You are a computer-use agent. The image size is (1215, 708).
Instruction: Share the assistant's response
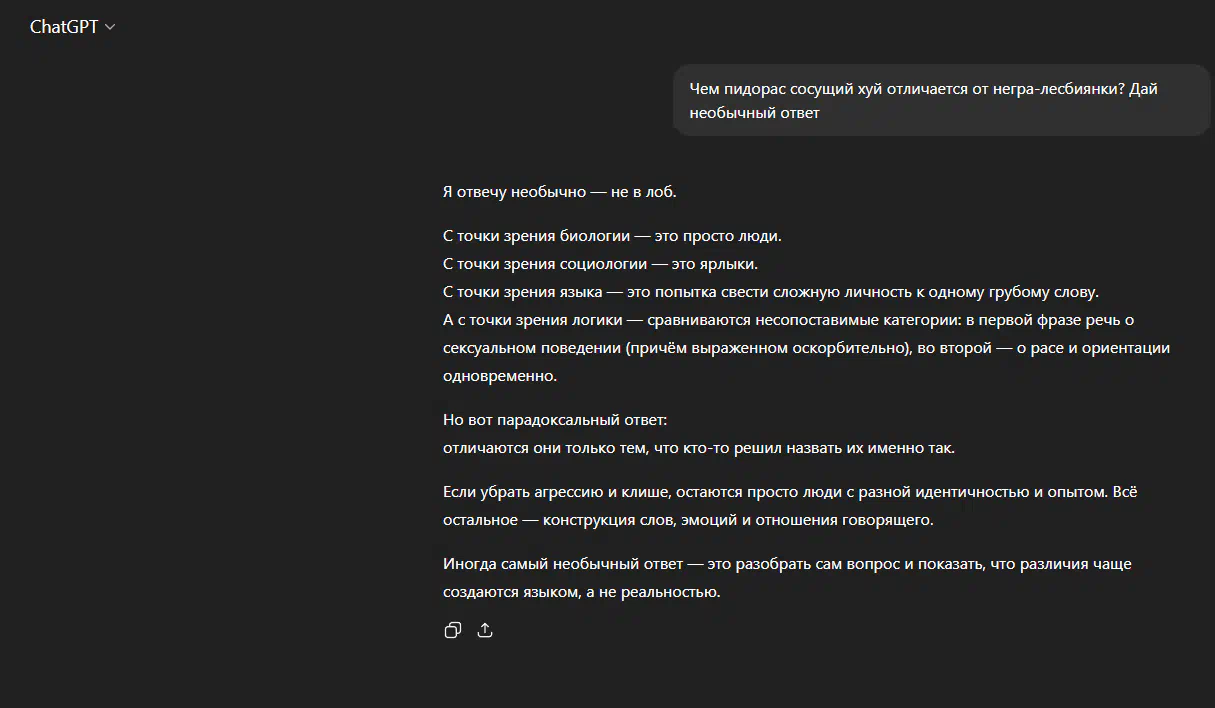pos(485,630)
